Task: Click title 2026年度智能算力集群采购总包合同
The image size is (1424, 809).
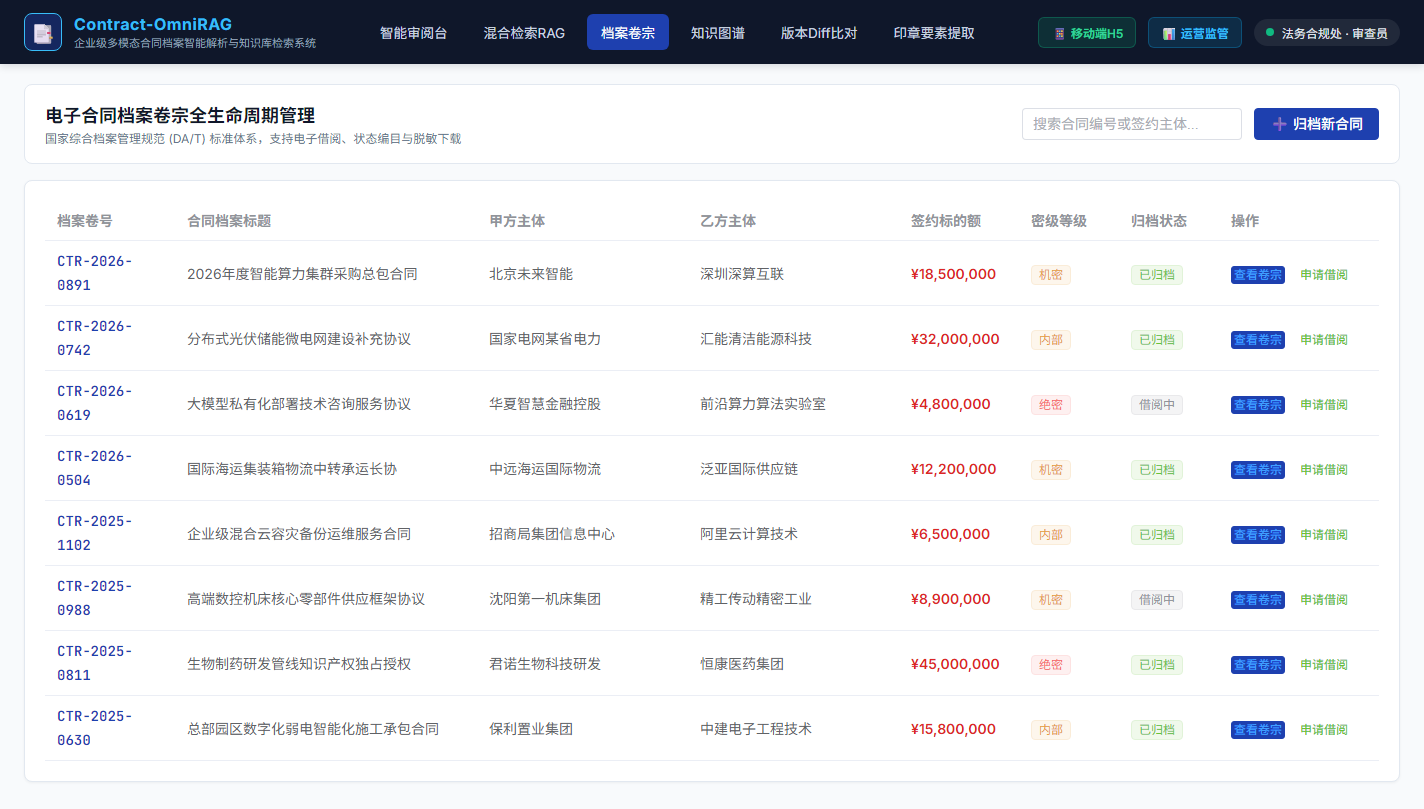Action: 302,274
